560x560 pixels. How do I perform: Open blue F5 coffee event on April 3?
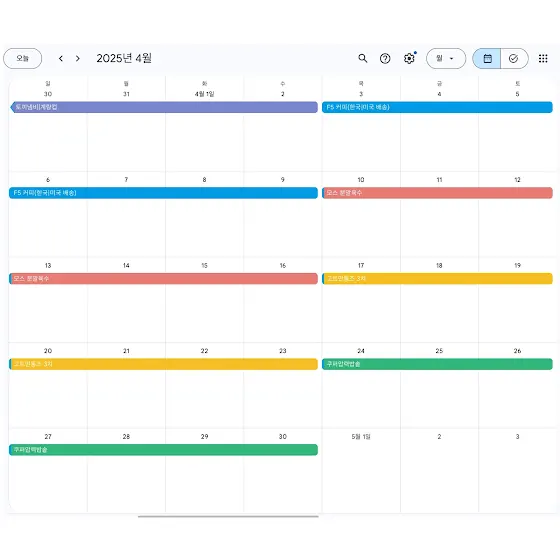pyautogui.click(x=437, y=107)
